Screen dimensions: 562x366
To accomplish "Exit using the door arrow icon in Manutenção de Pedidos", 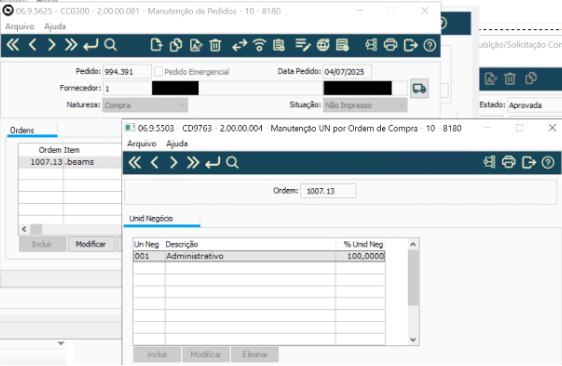I will 410,45.
